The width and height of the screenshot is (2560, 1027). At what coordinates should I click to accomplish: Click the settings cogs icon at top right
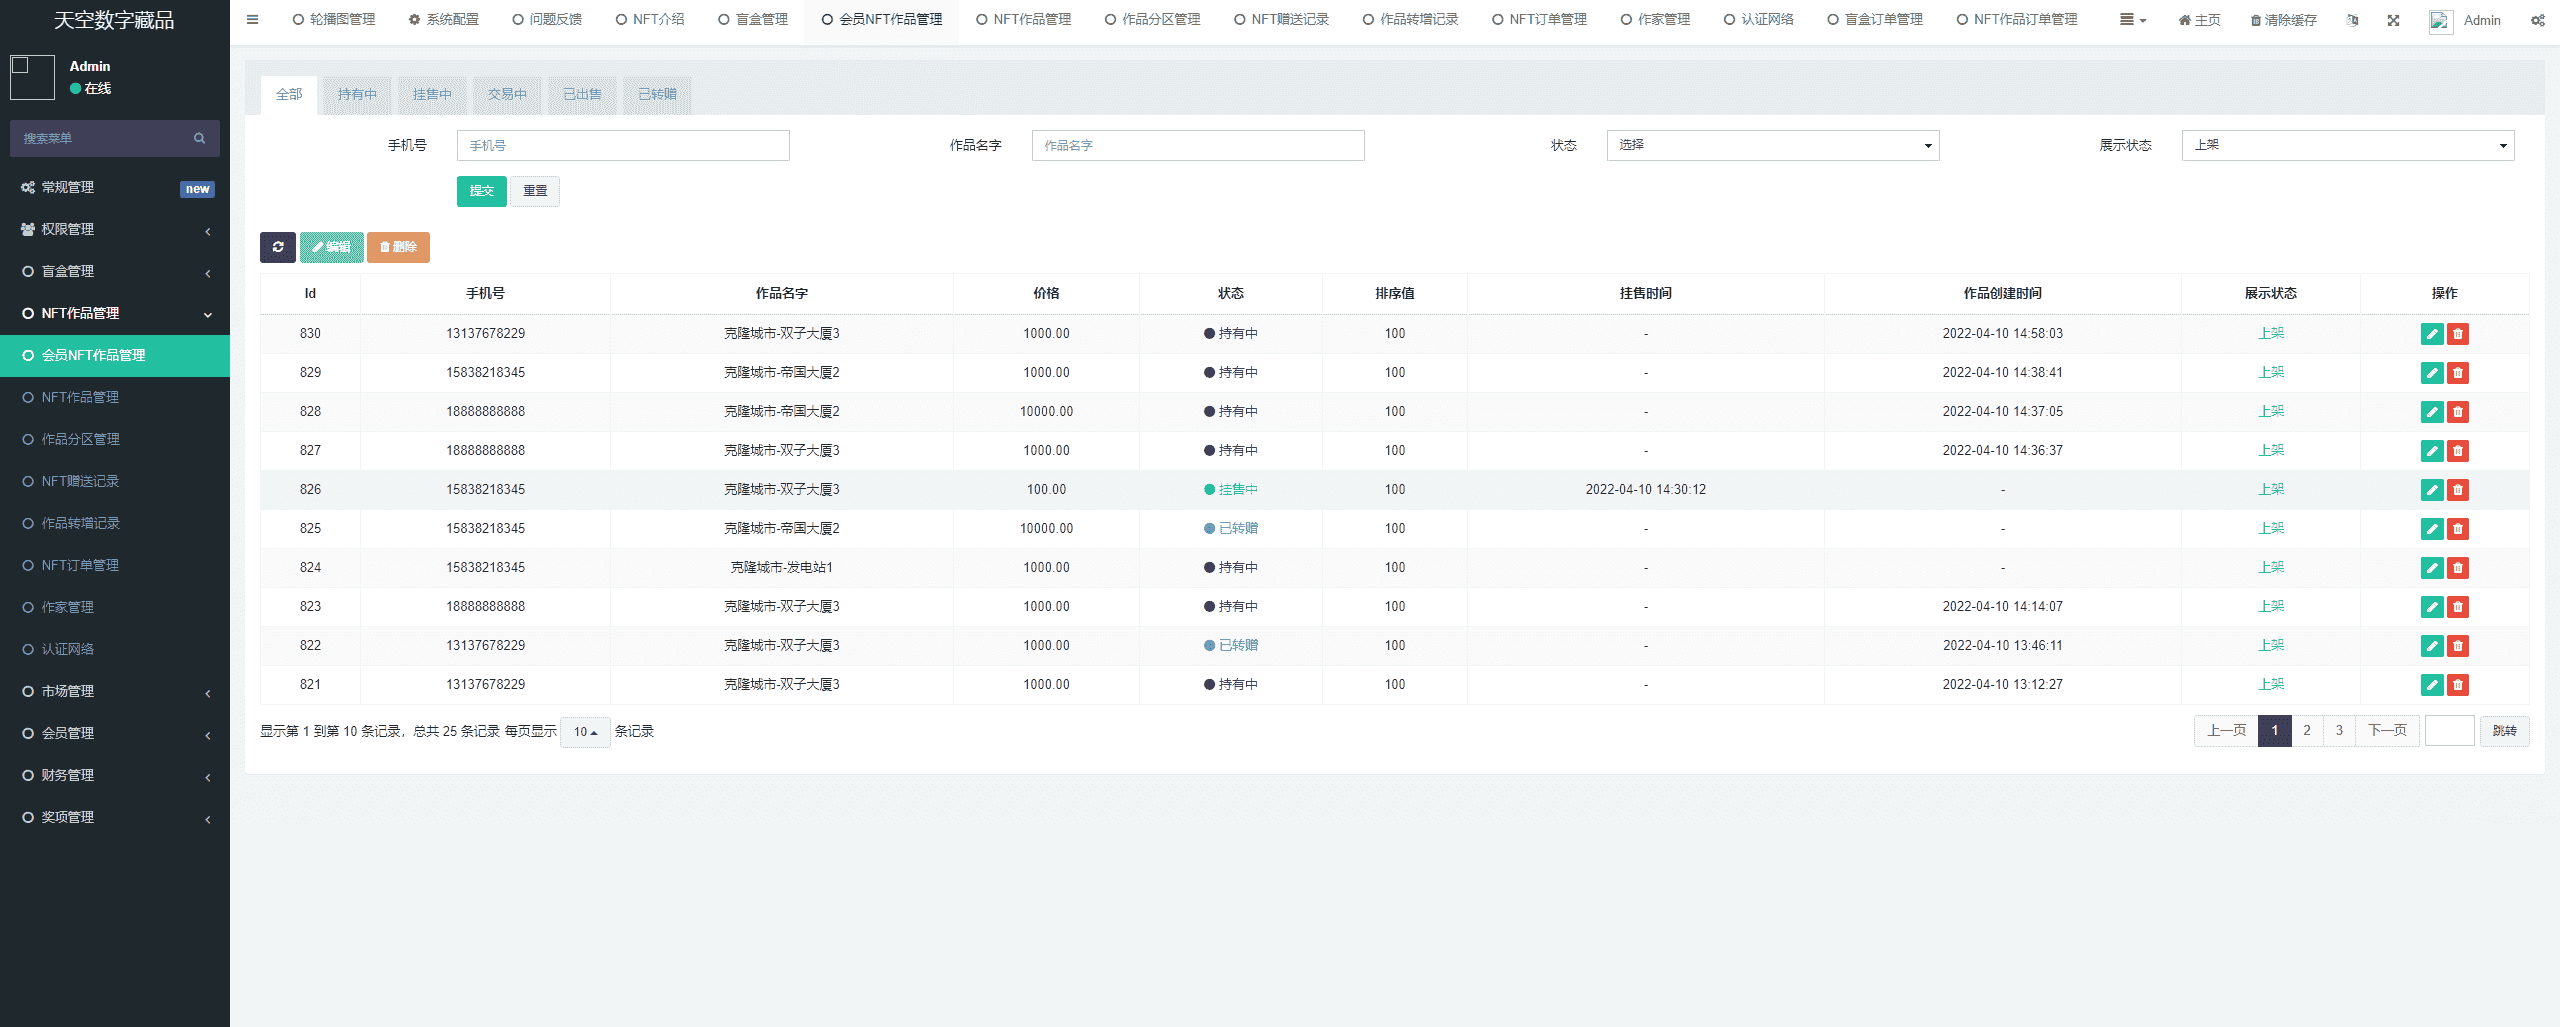2537,20
